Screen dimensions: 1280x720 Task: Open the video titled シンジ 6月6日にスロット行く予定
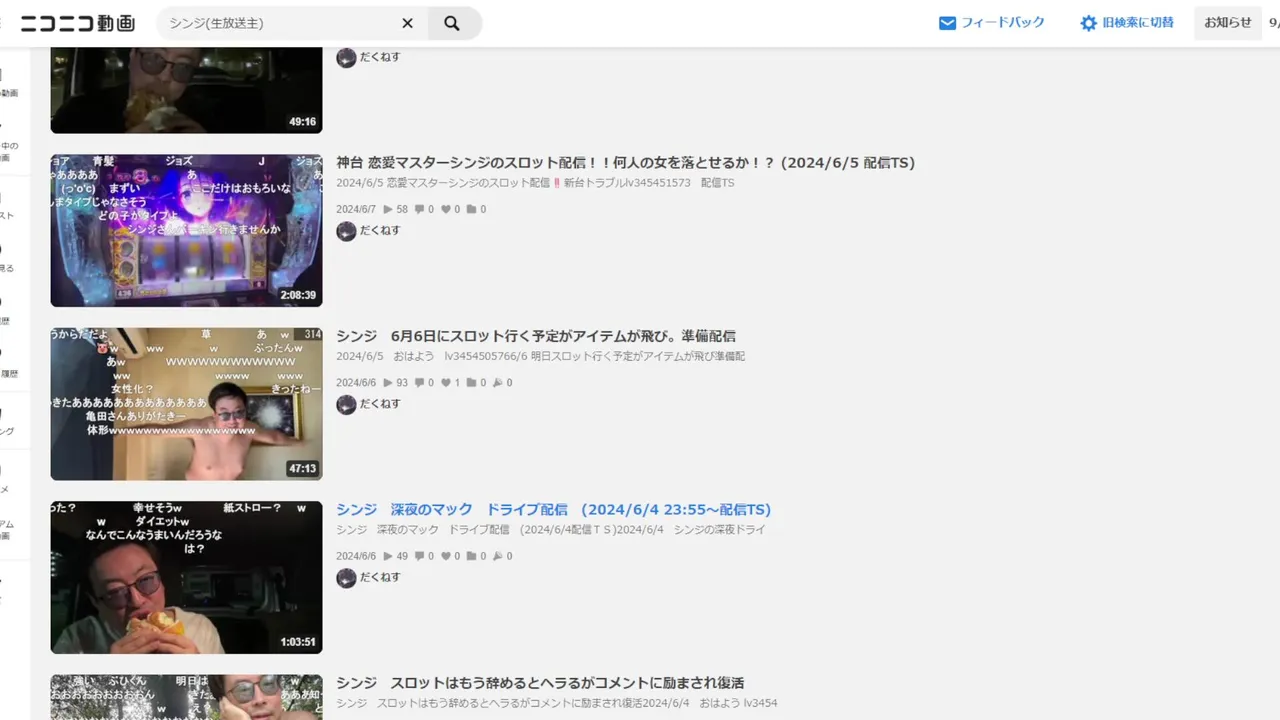536,336
